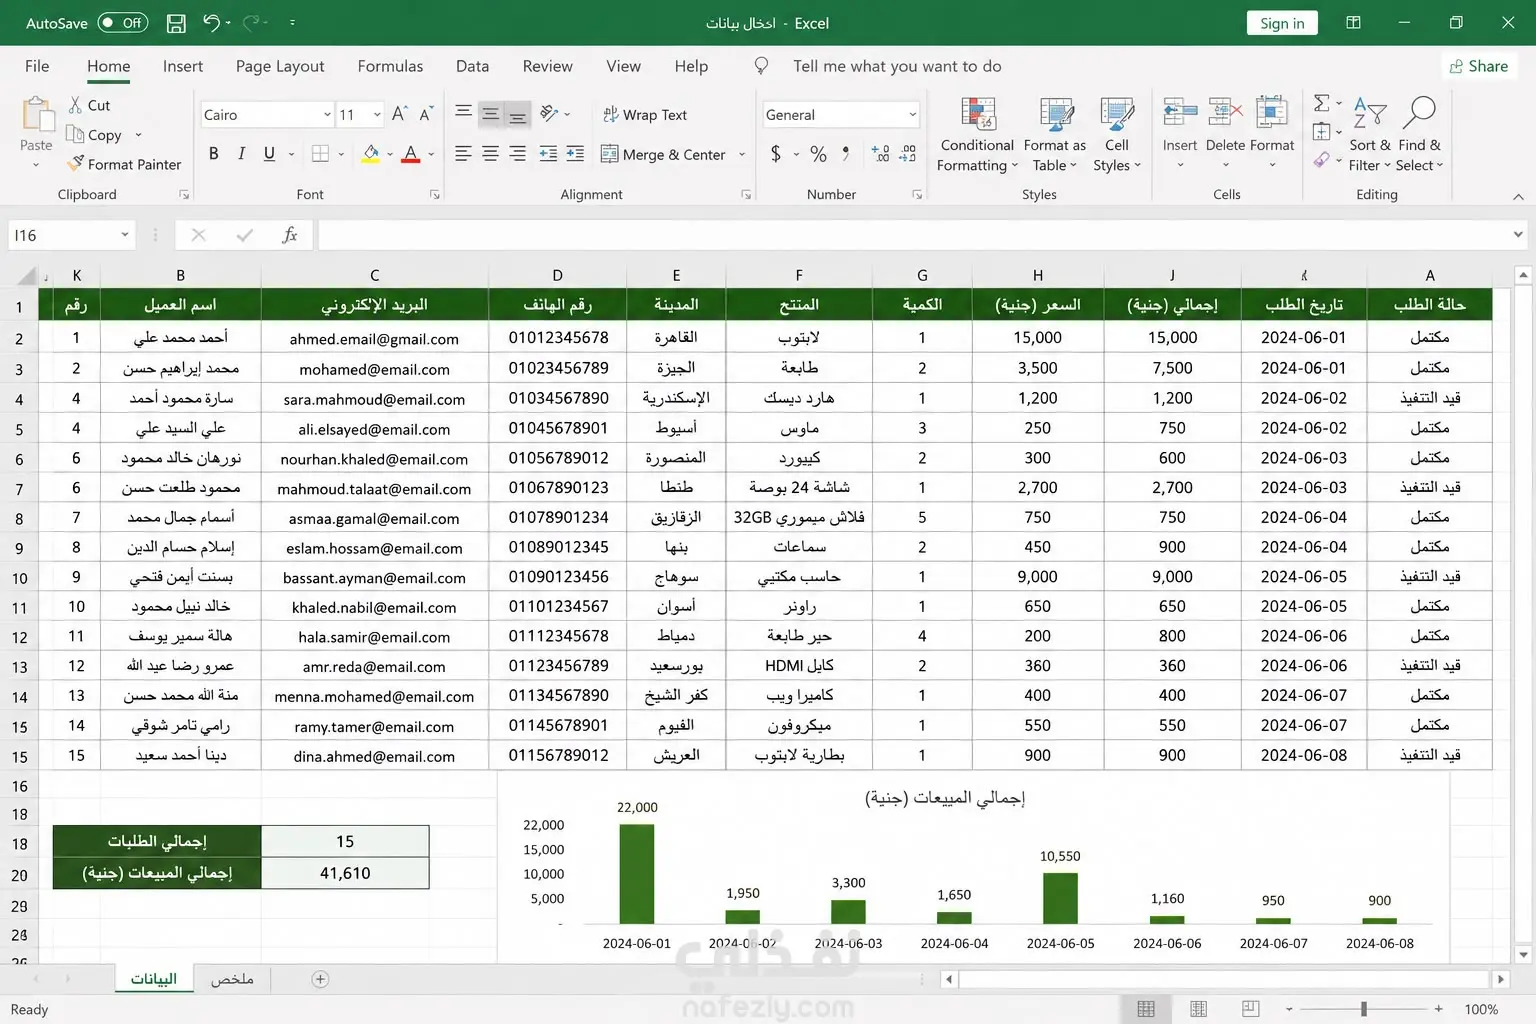Open the Font Color dropdown arrow
This screenshot has height=1024, width=1536.
tap(431, 155)
